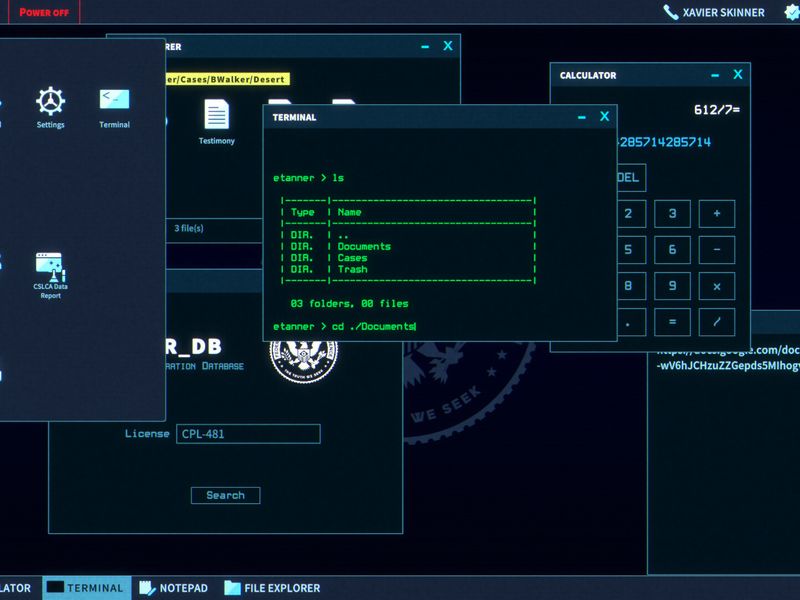Open the CSLCA Data Report icon
This screenshot has height=600, width=800.
[51, 267]
